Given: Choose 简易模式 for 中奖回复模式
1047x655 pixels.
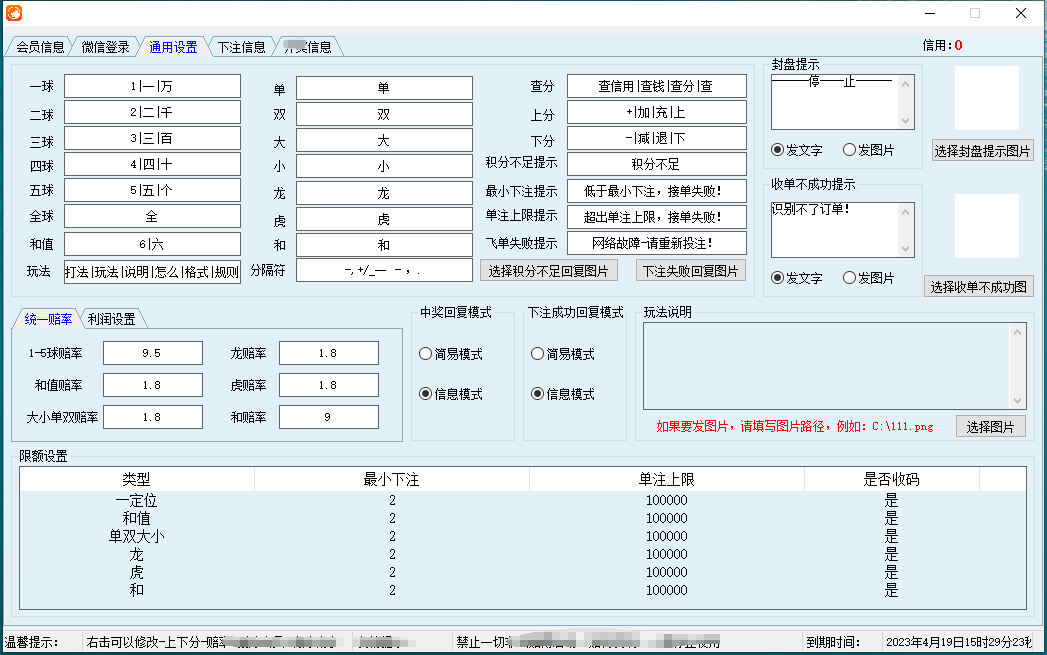Looking at the screenshot, I should (426, 354).
